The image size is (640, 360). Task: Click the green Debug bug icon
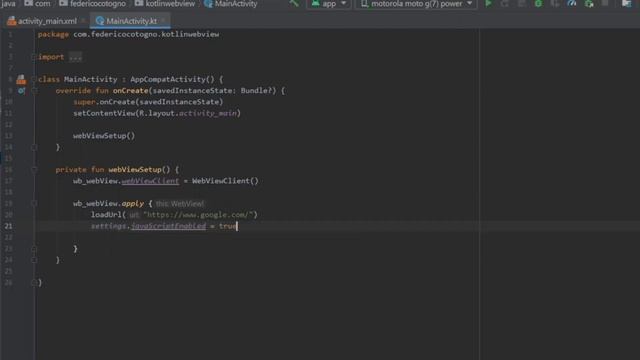tap(538, 4)
